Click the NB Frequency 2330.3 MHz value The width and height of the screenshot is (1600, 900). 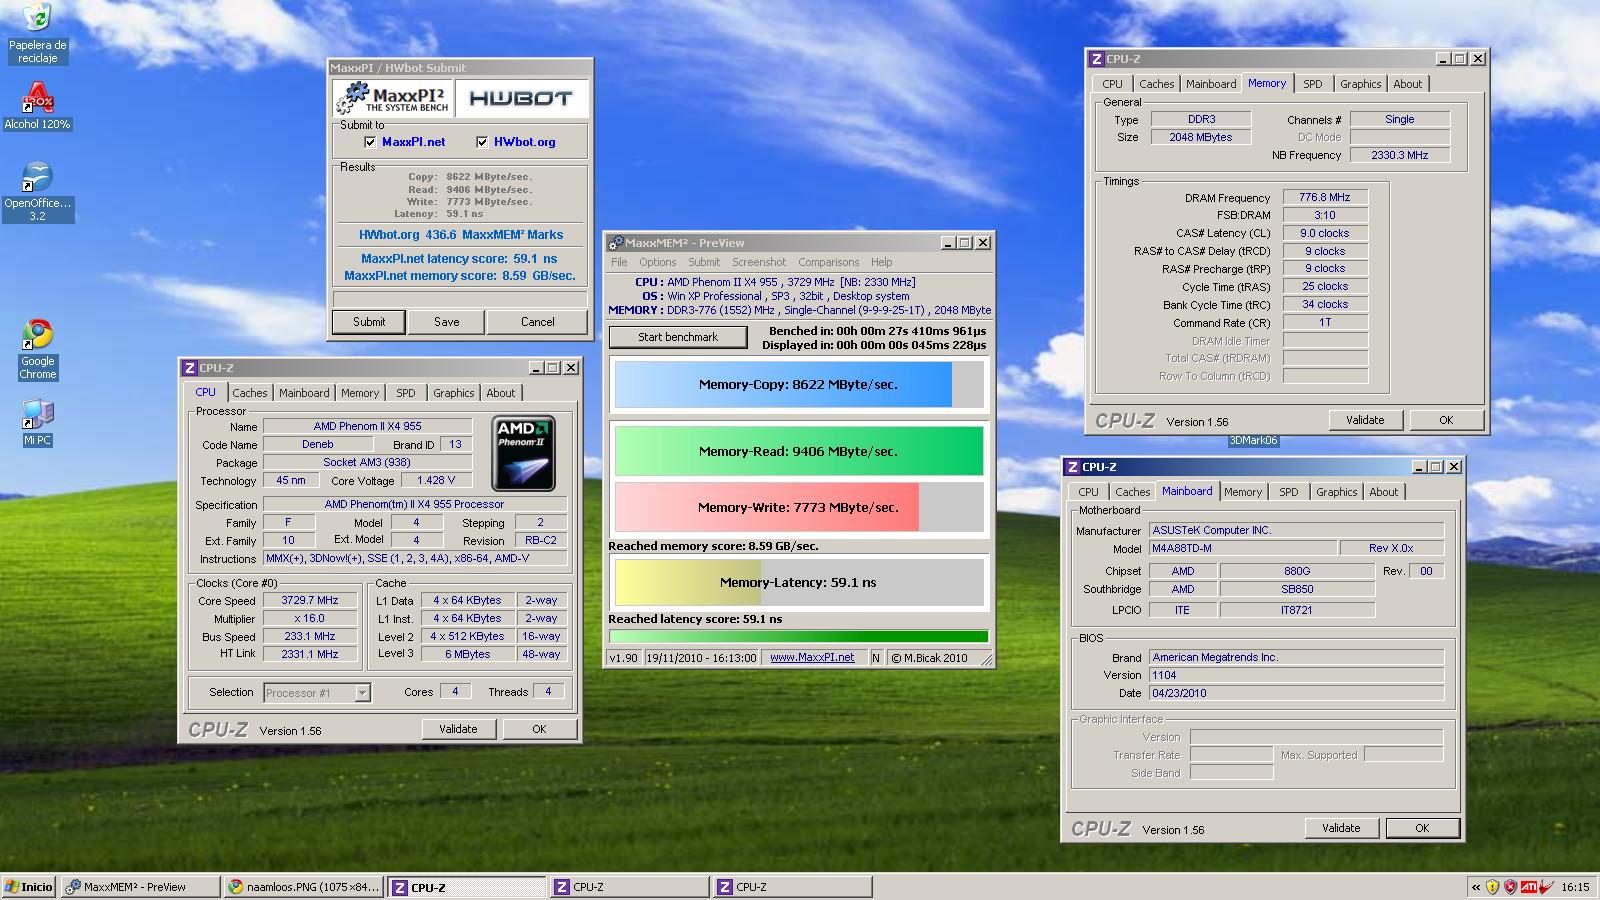coord(1400,155)
